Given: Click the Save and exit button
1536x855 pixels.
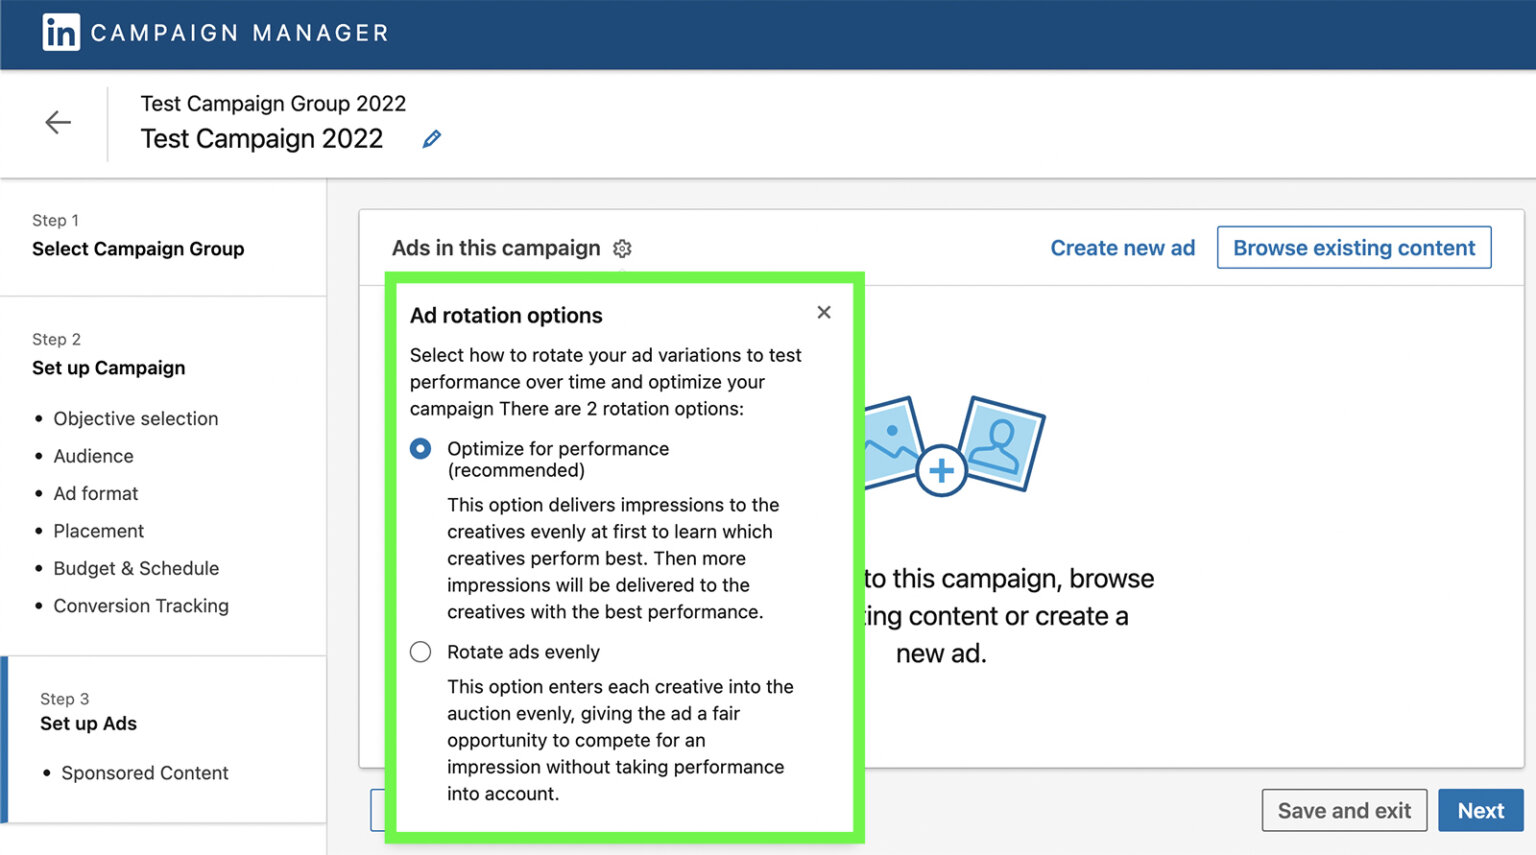Looking at the screenshot, I should [x=1344, y=811].
